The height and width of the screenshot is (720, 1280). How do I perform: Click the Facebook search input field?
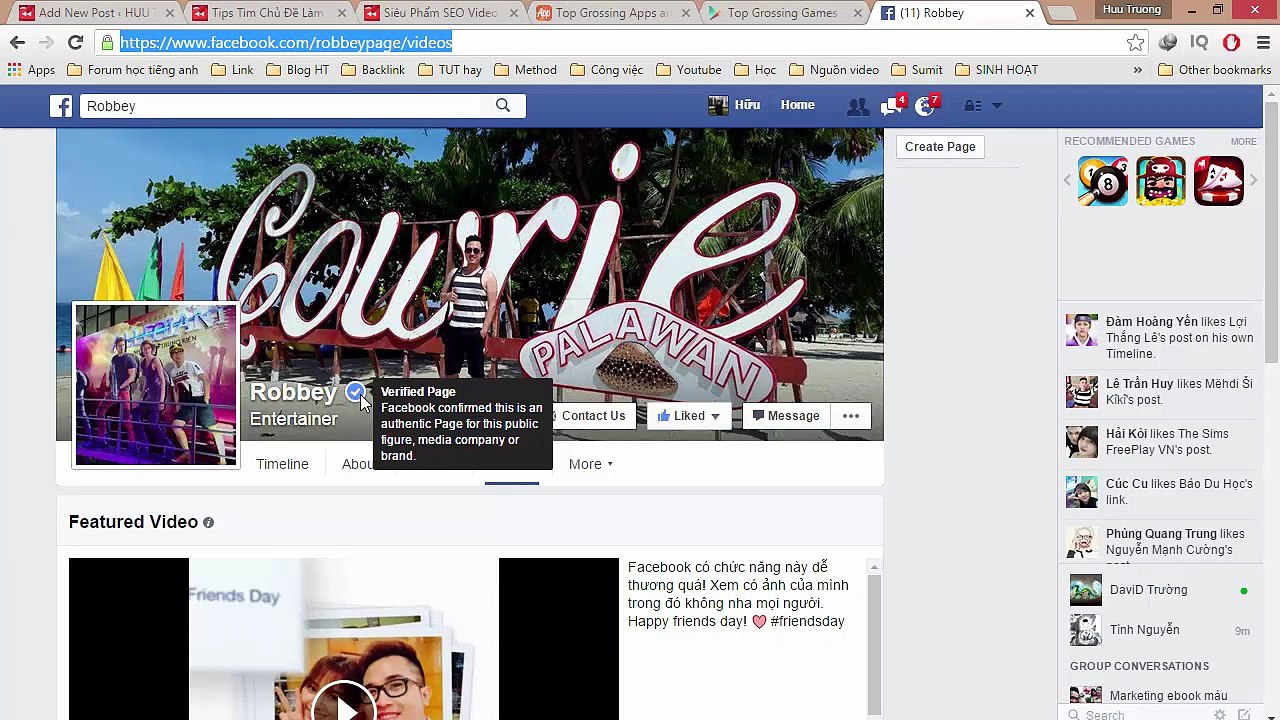click(x=283, y=106)
